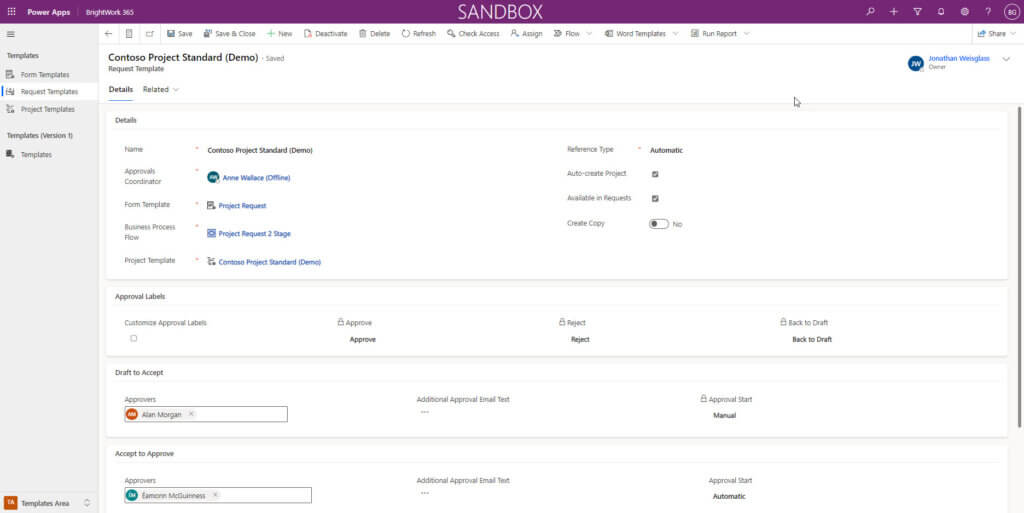The image size is (1024, 513).
Task: Expand the Share dropdown chevron
Action: (1015, 34)
